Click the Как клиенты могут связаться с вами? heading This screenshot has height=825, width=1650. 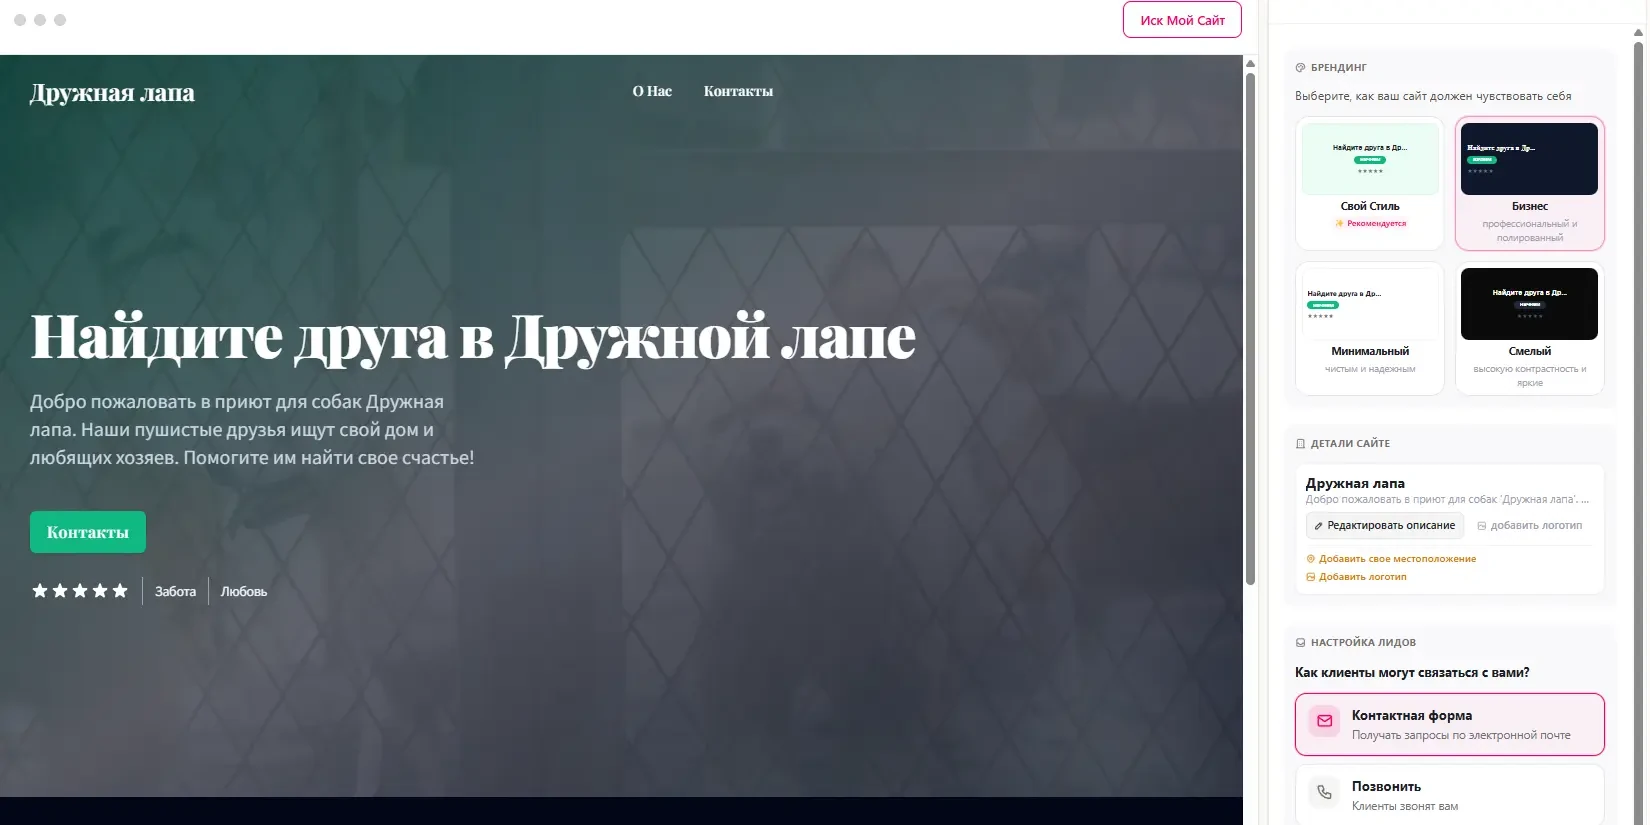pyautogui.click(x=1412, y=673)
